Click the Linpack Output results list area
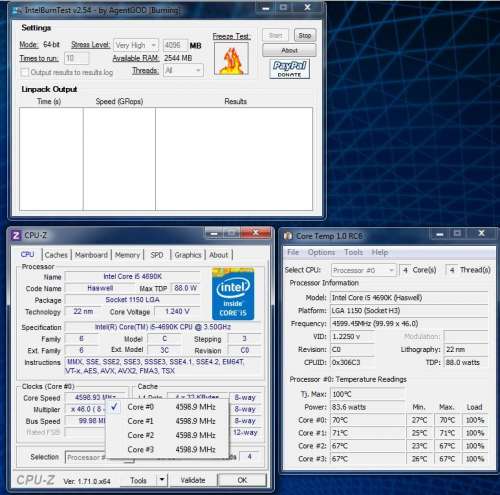The width and height of the screenshot is (500, 495). (x=166, y=159)
